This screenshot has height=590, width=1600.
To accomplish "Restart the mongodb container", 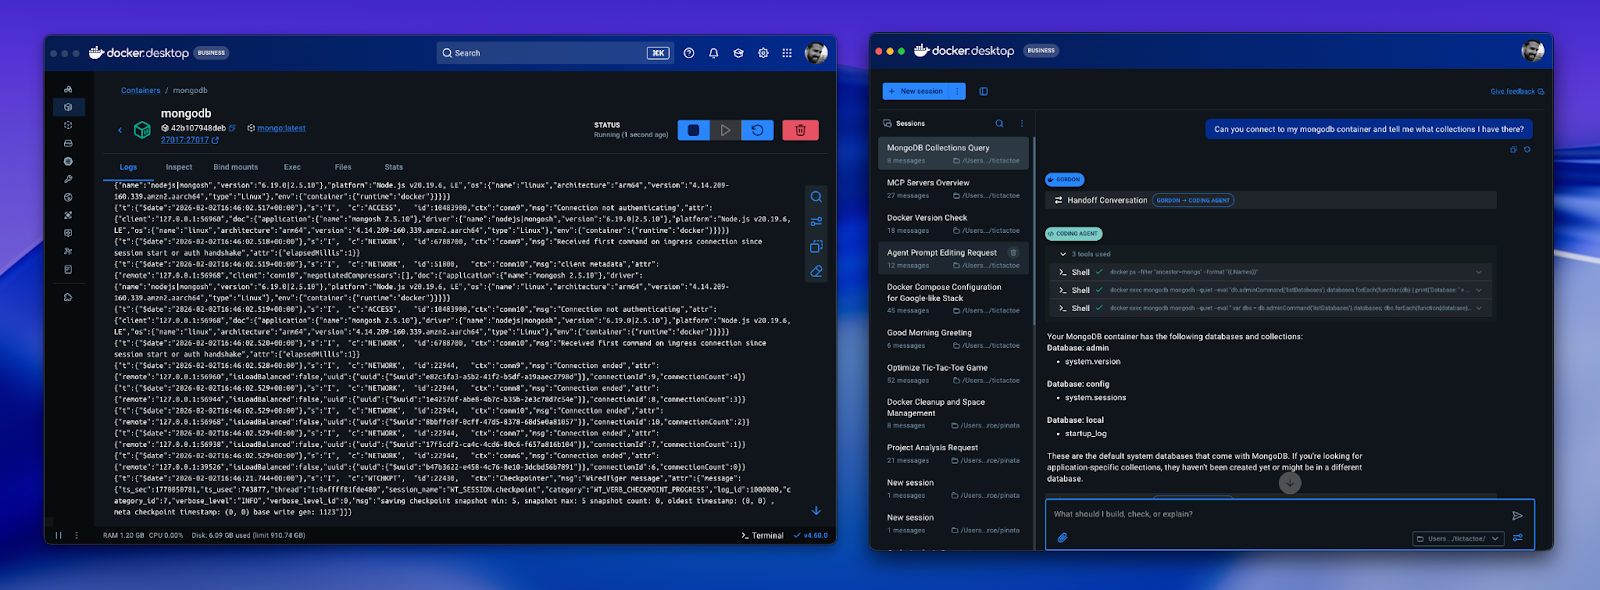I will [x=757, y=130].
